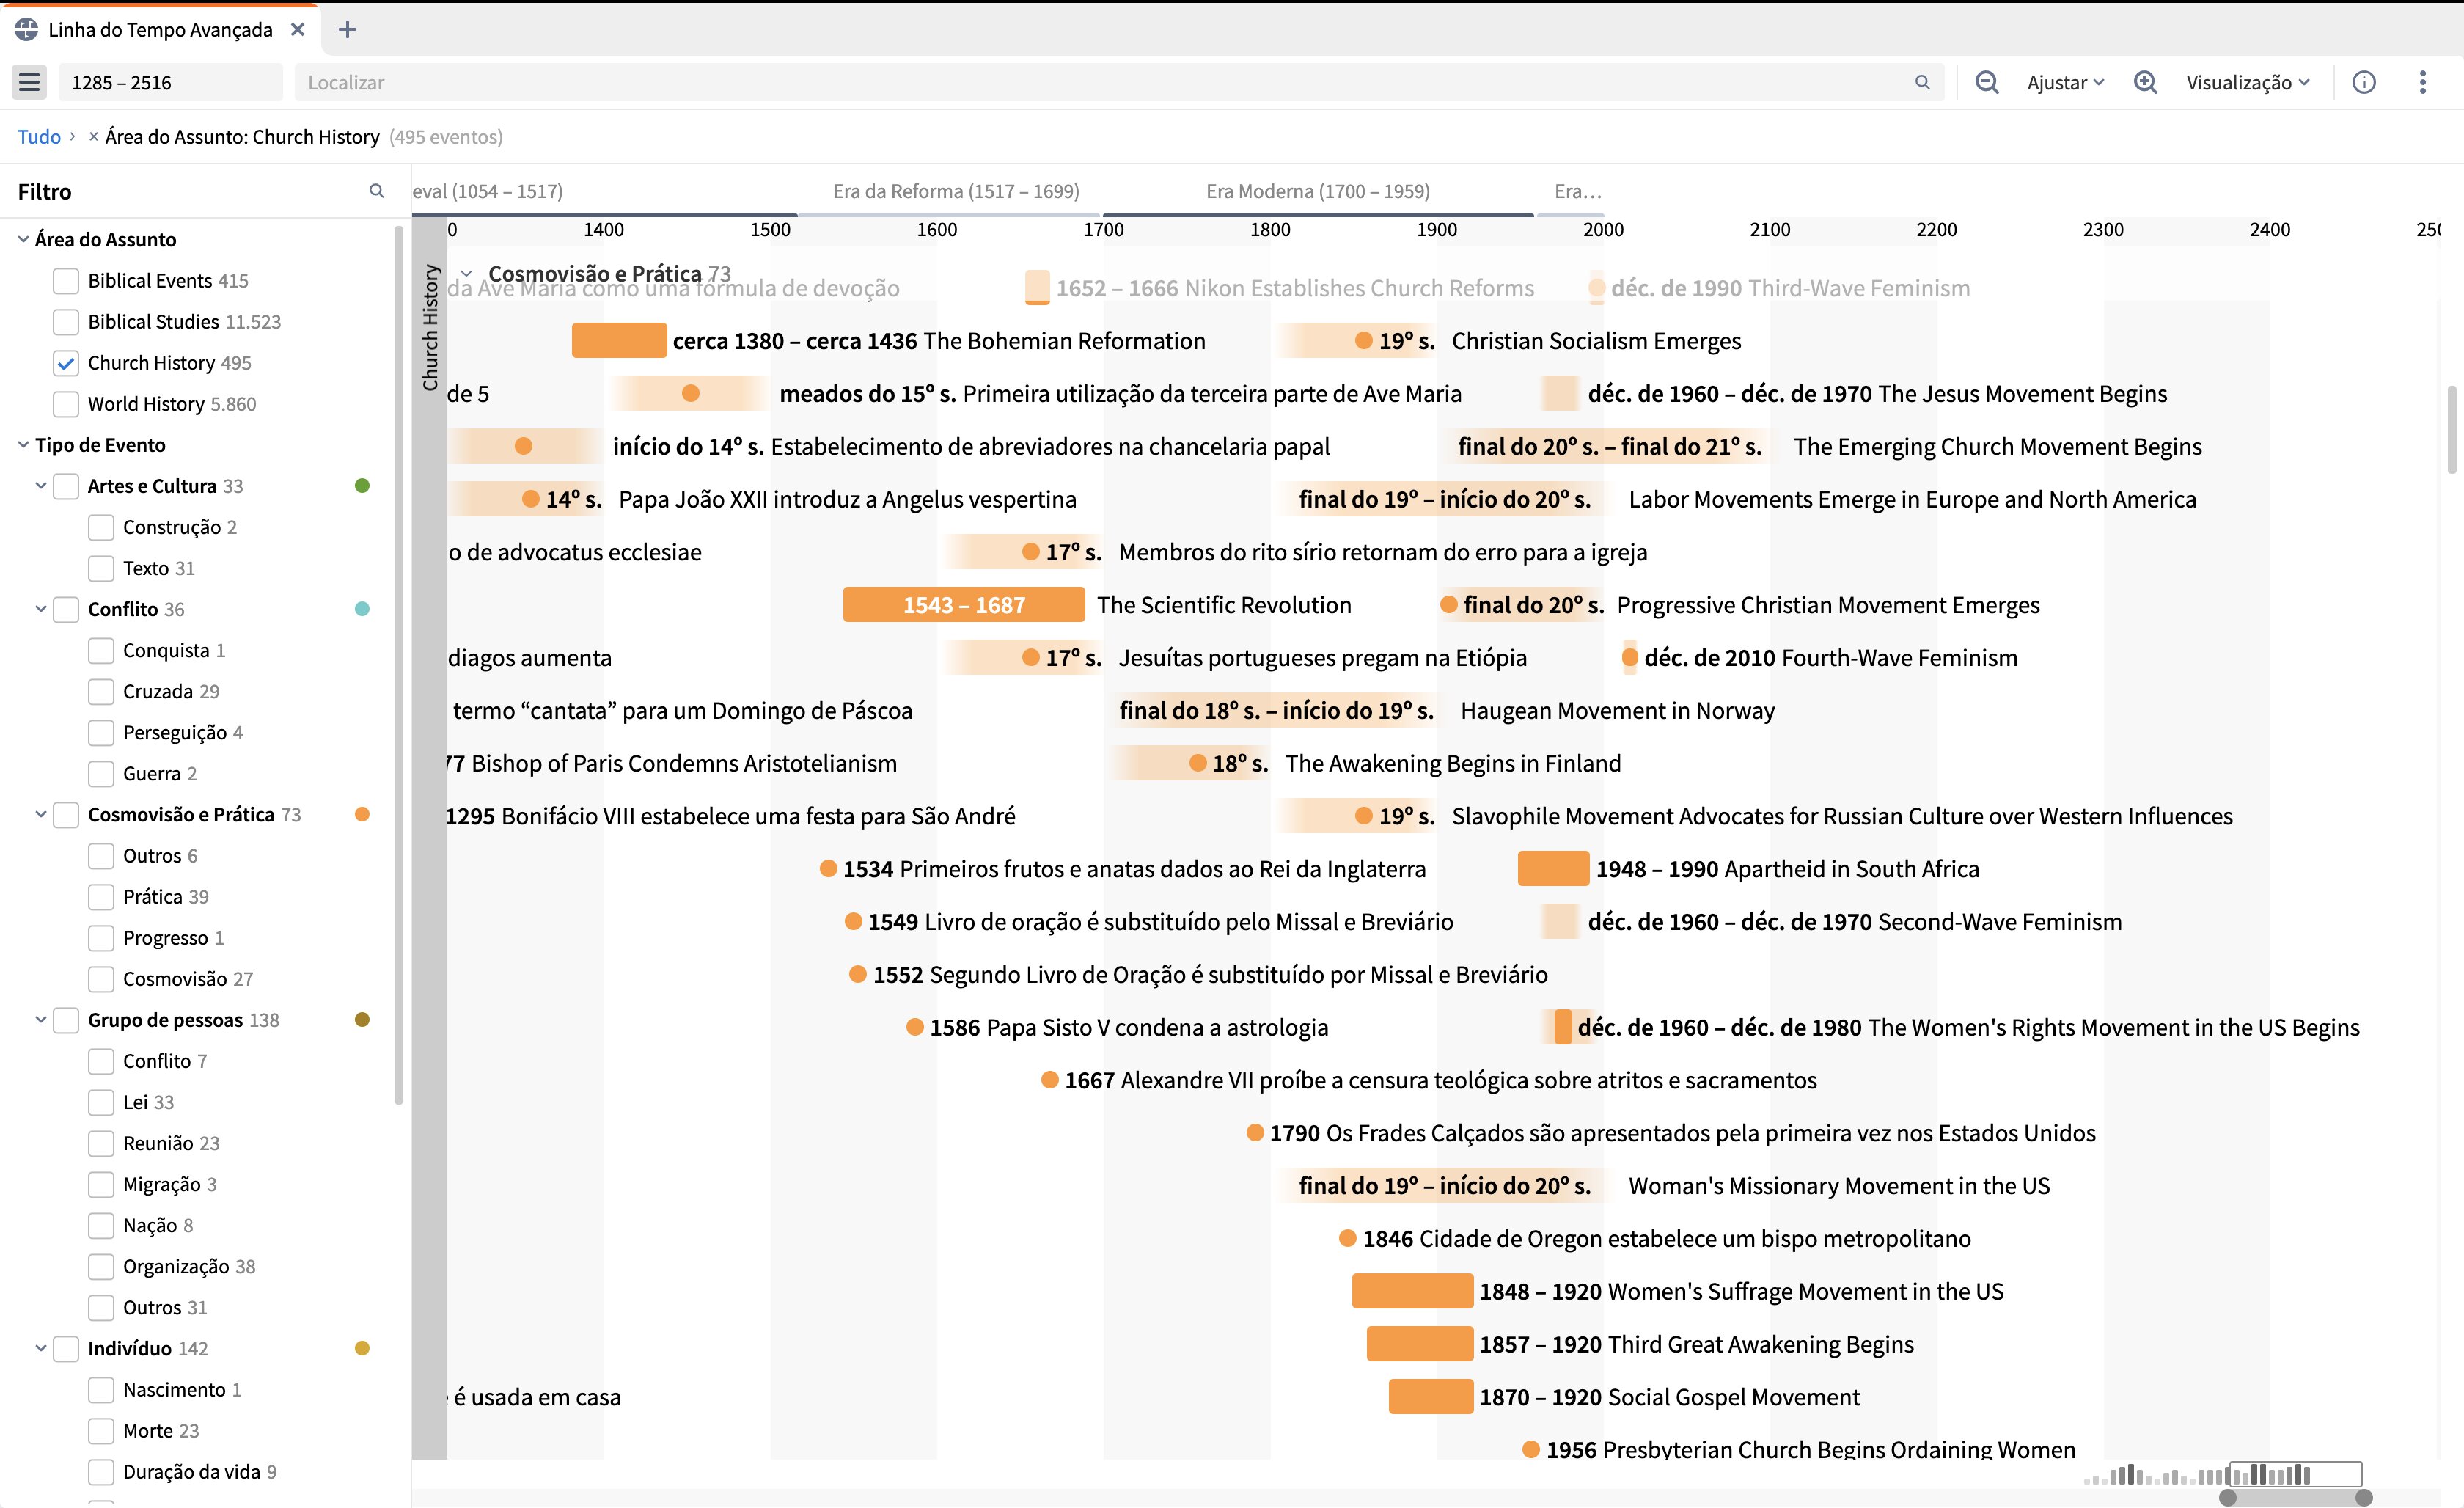Viewport: 2464px width, 1508px height.
Task: Open the vertical three-dot options menu
Action: pos(2422,82)
